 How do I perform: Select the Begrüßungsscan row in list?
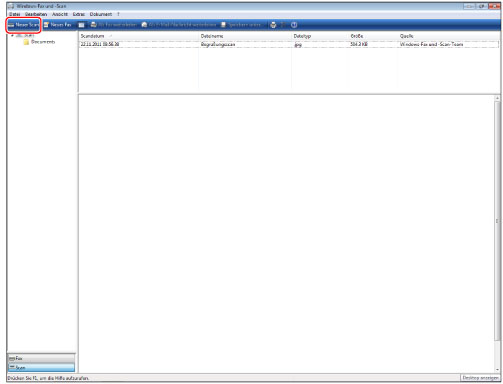(x=289, y=44)
